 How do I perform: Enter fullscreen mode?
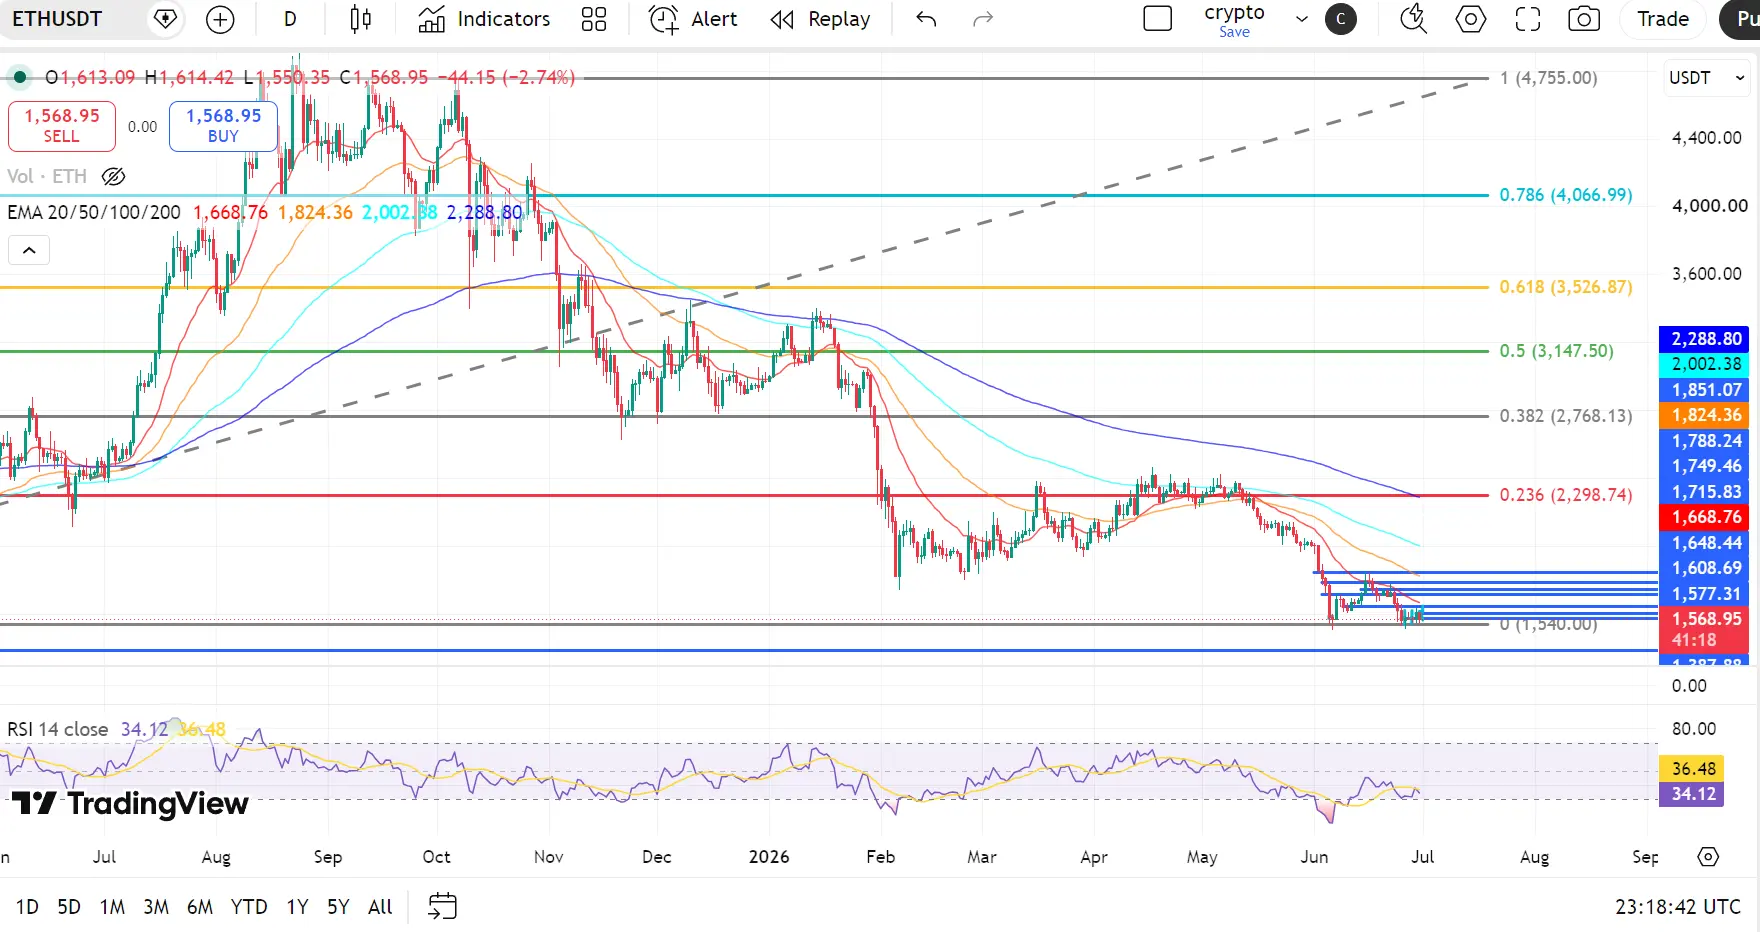(x=1528, y=19)
